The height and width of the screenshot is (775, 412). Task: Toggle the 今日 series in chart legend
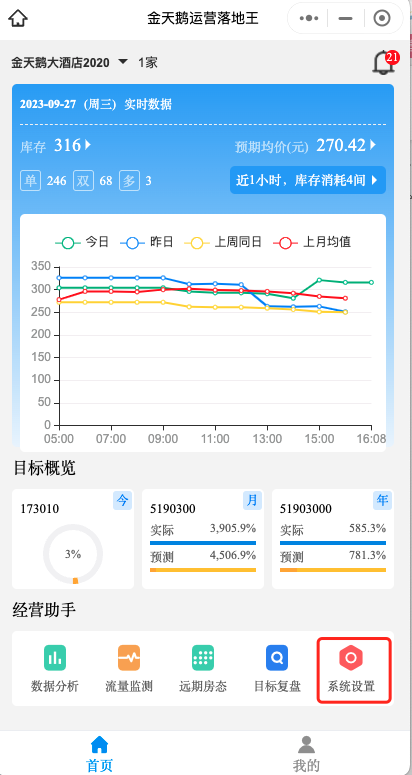coord(82,243)
